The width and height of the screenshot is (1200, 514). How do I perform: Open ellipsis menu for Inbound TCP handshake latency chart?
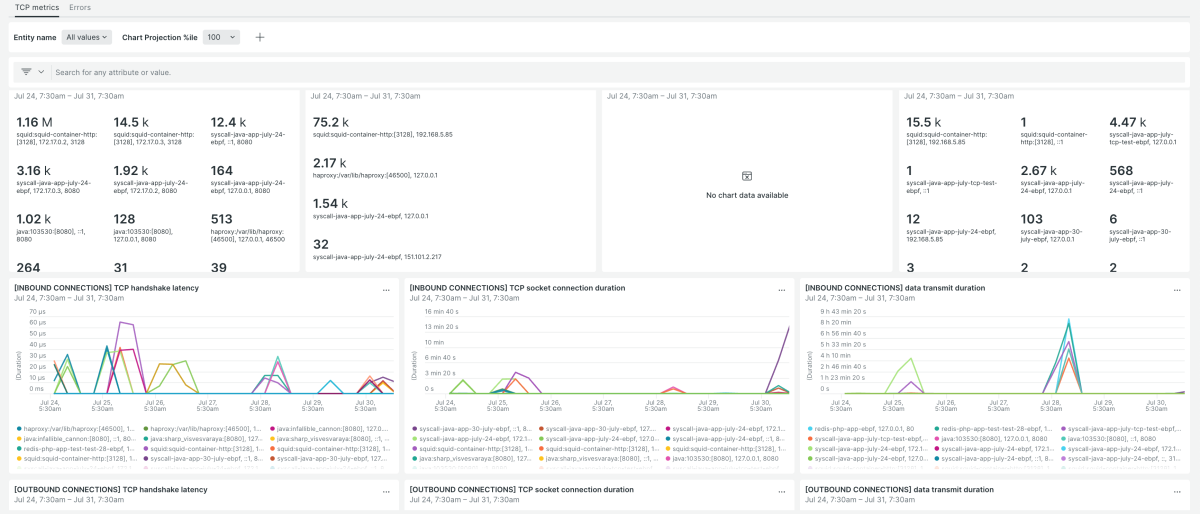pos(386,289)
